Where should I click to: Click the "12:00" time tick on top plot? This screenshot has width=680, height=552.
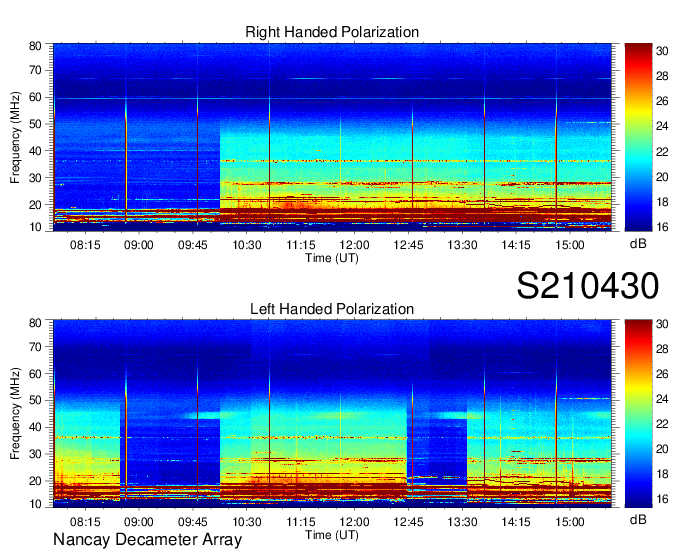coord(354,245)
